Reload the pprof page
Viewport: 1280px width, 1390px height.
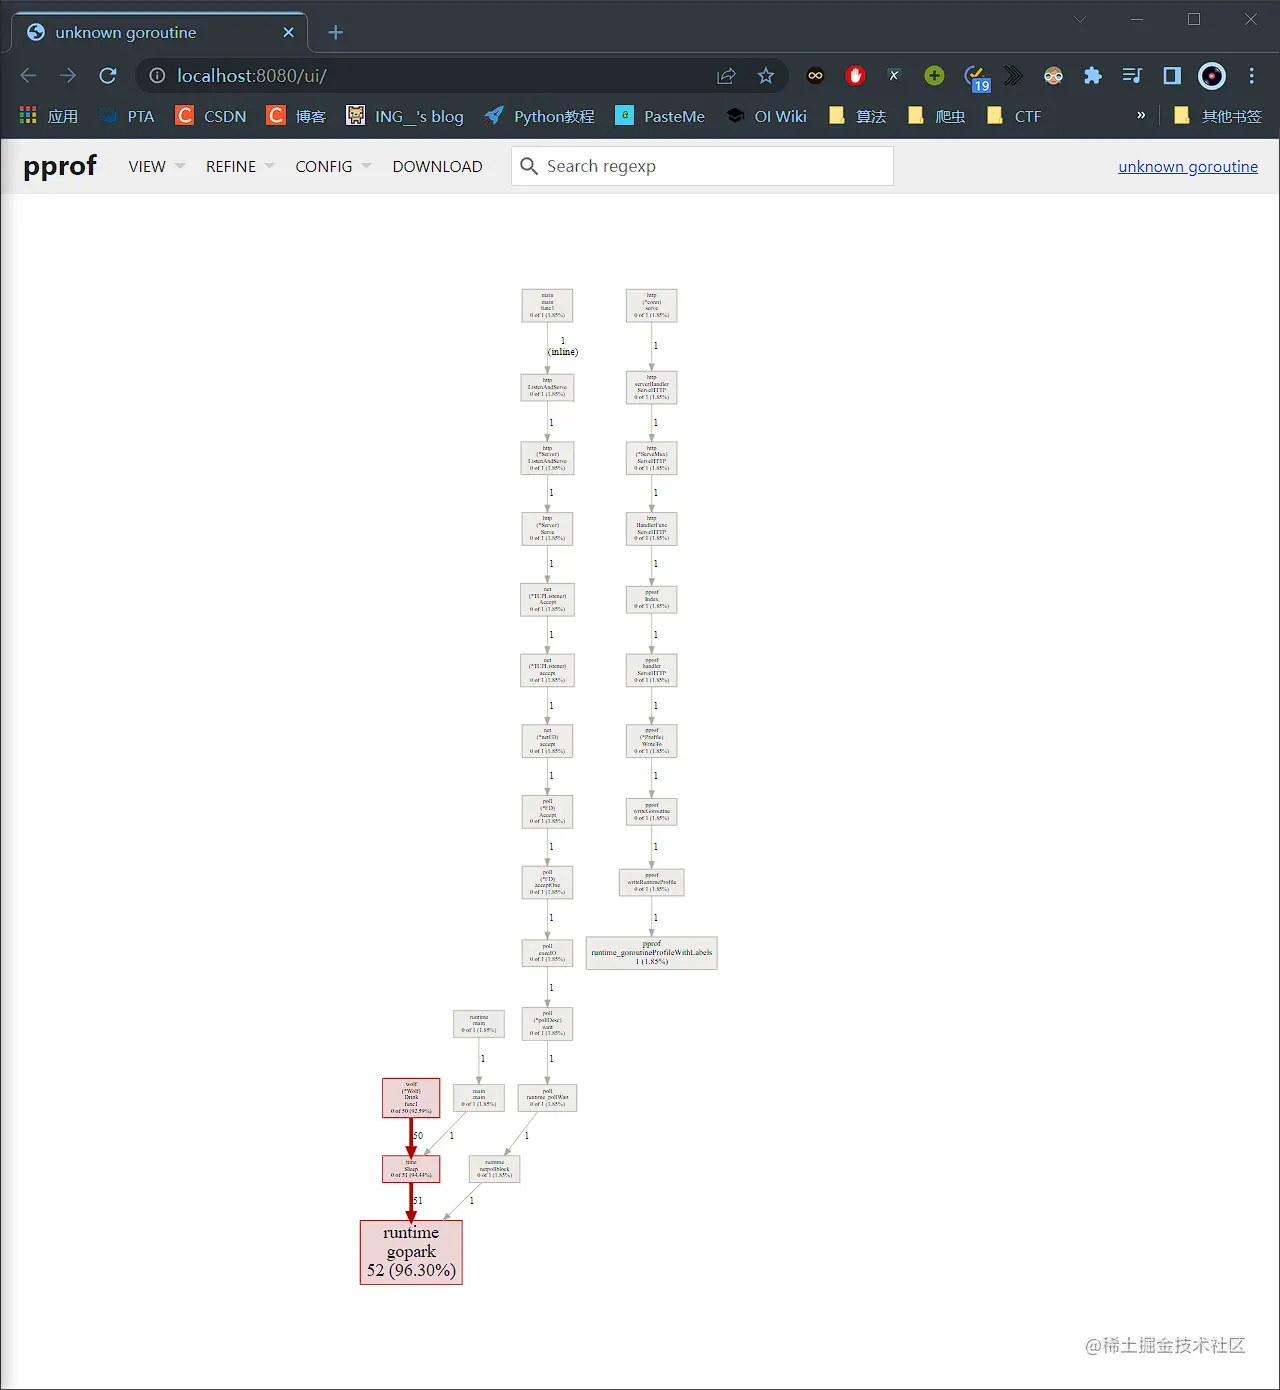coord(108,75)
